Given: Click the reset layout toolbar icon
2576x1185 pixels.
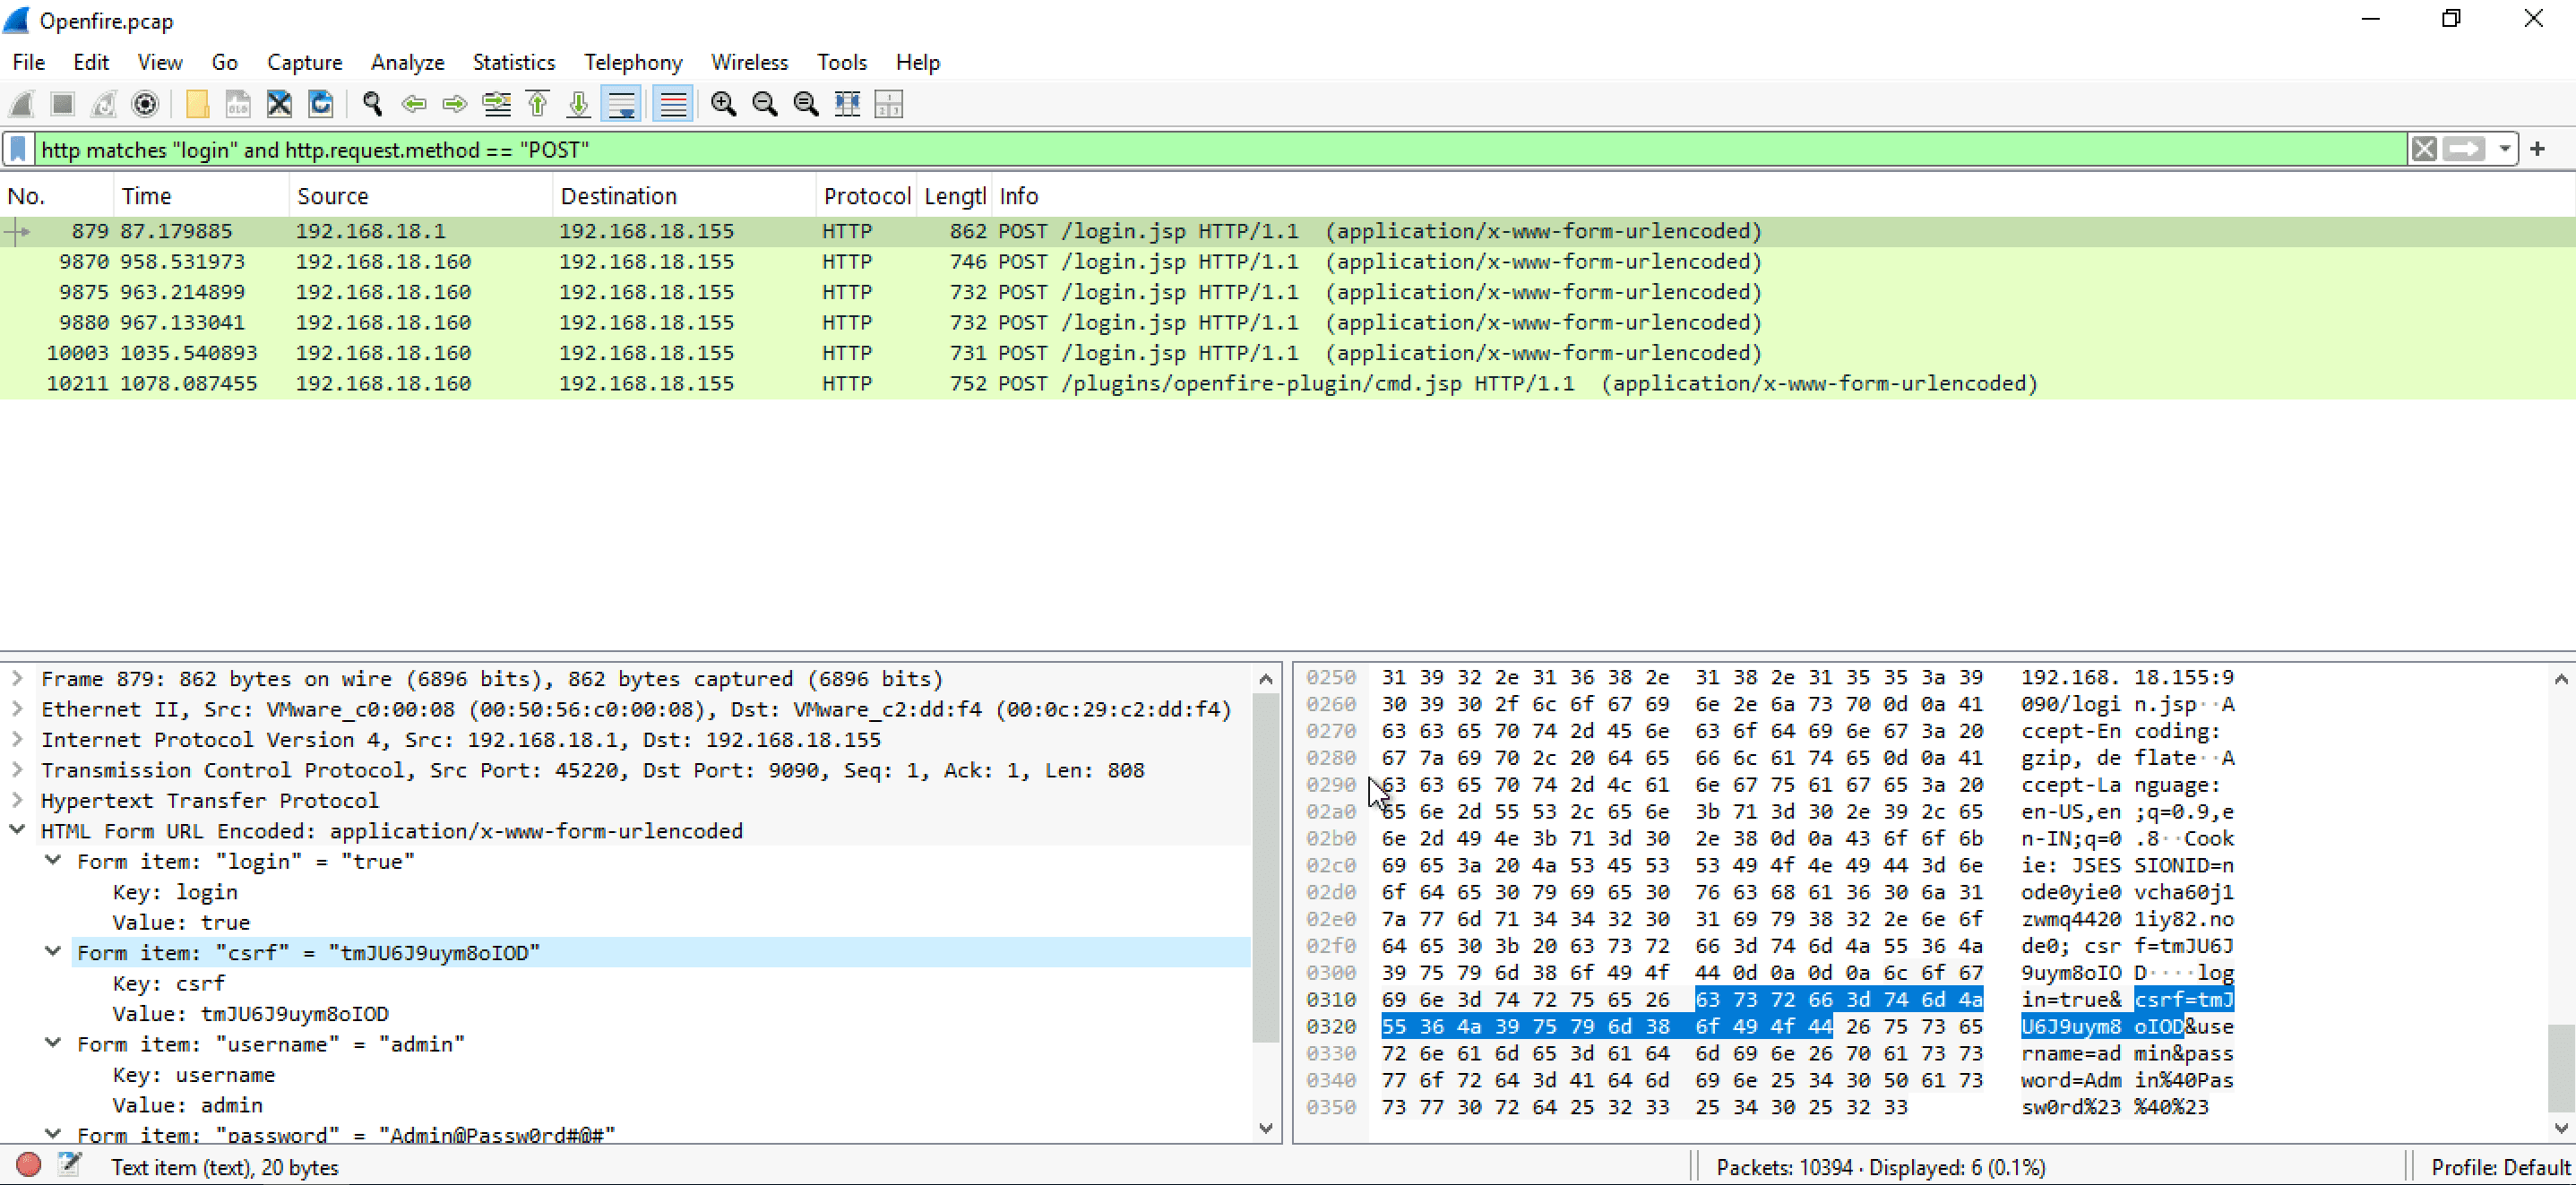Looking at the screenshot, I should pos(888,104).
